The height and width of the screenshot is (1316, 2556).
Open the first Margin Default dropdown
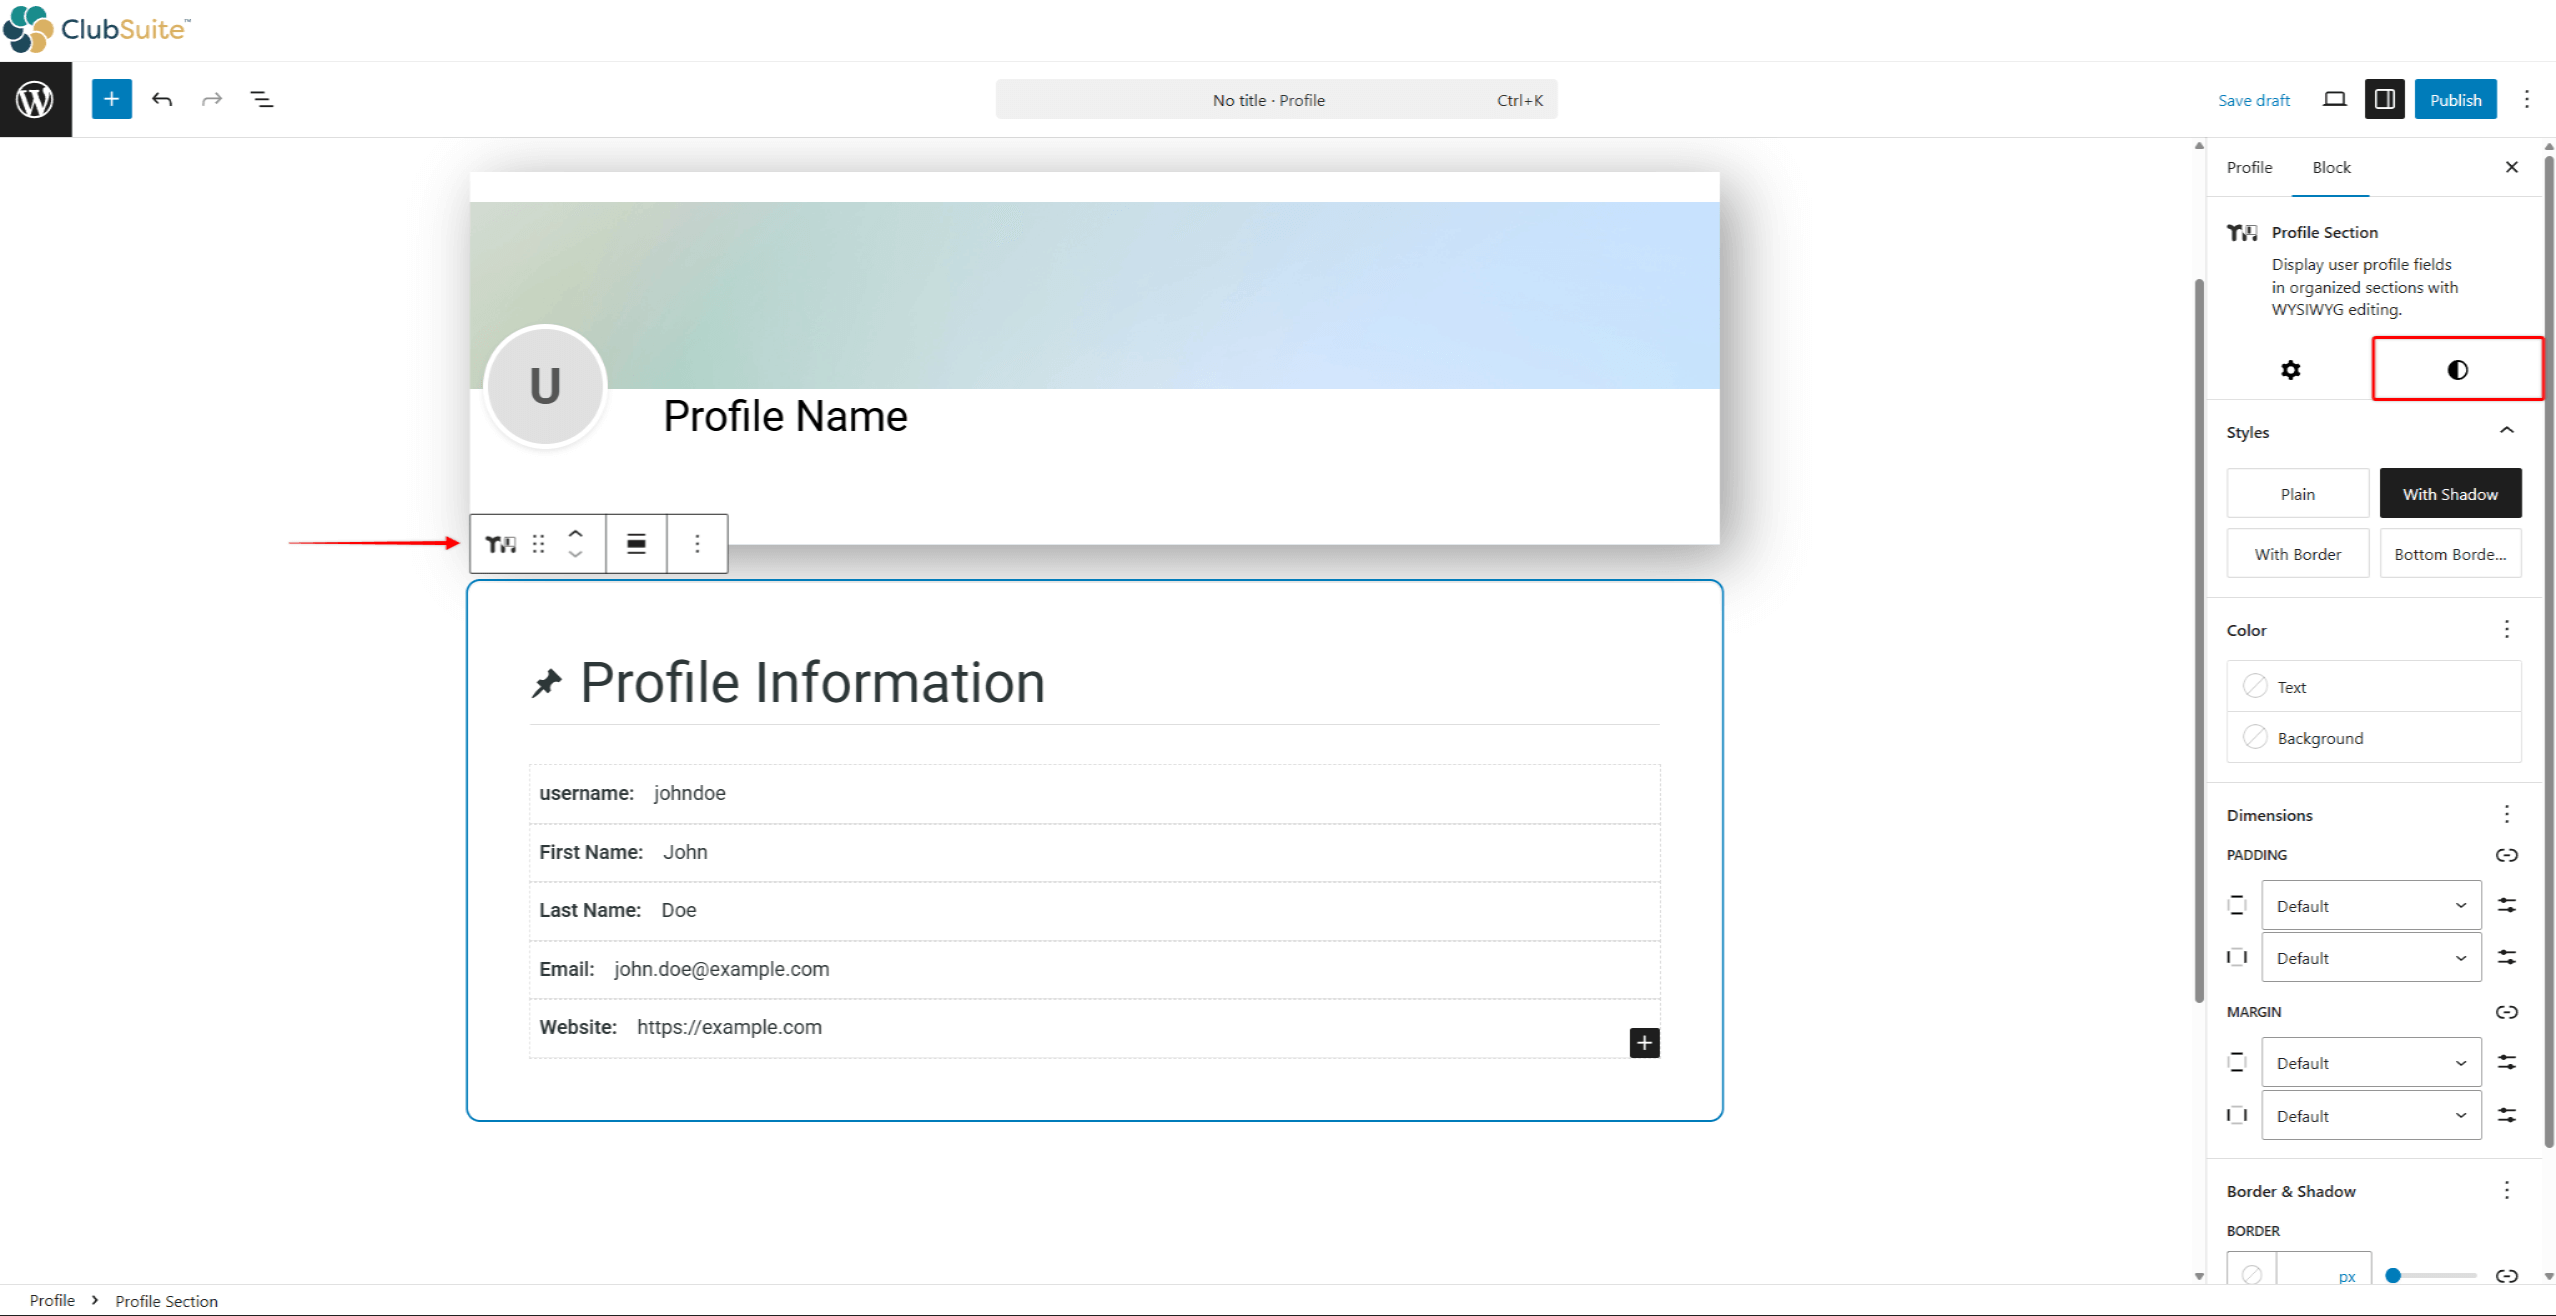pyautogui.click(x=2370, y=1063)
